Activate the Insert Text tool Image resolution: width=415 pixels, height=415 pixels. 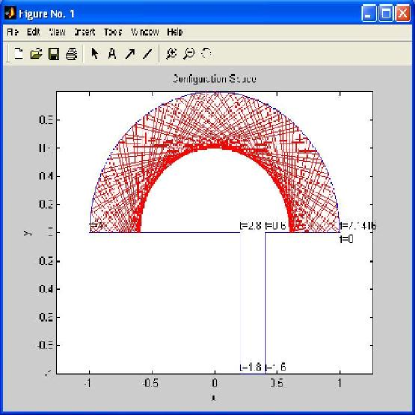112,53
